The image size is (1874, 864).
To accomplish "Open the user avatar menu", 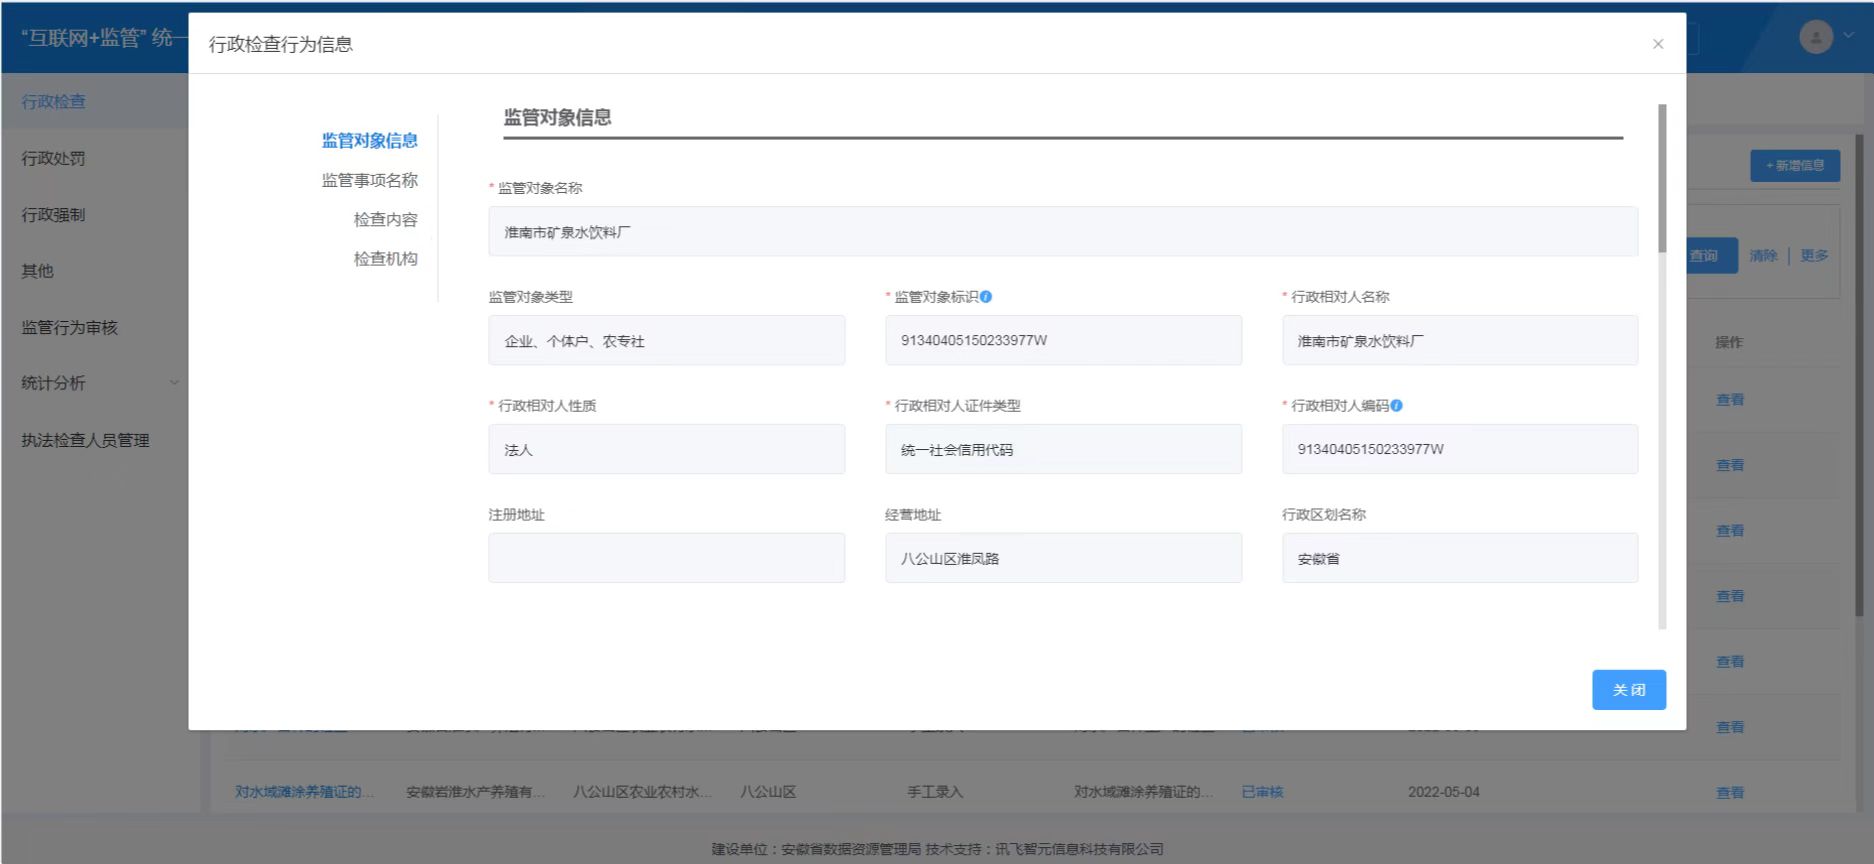I will pos(1815,37).
